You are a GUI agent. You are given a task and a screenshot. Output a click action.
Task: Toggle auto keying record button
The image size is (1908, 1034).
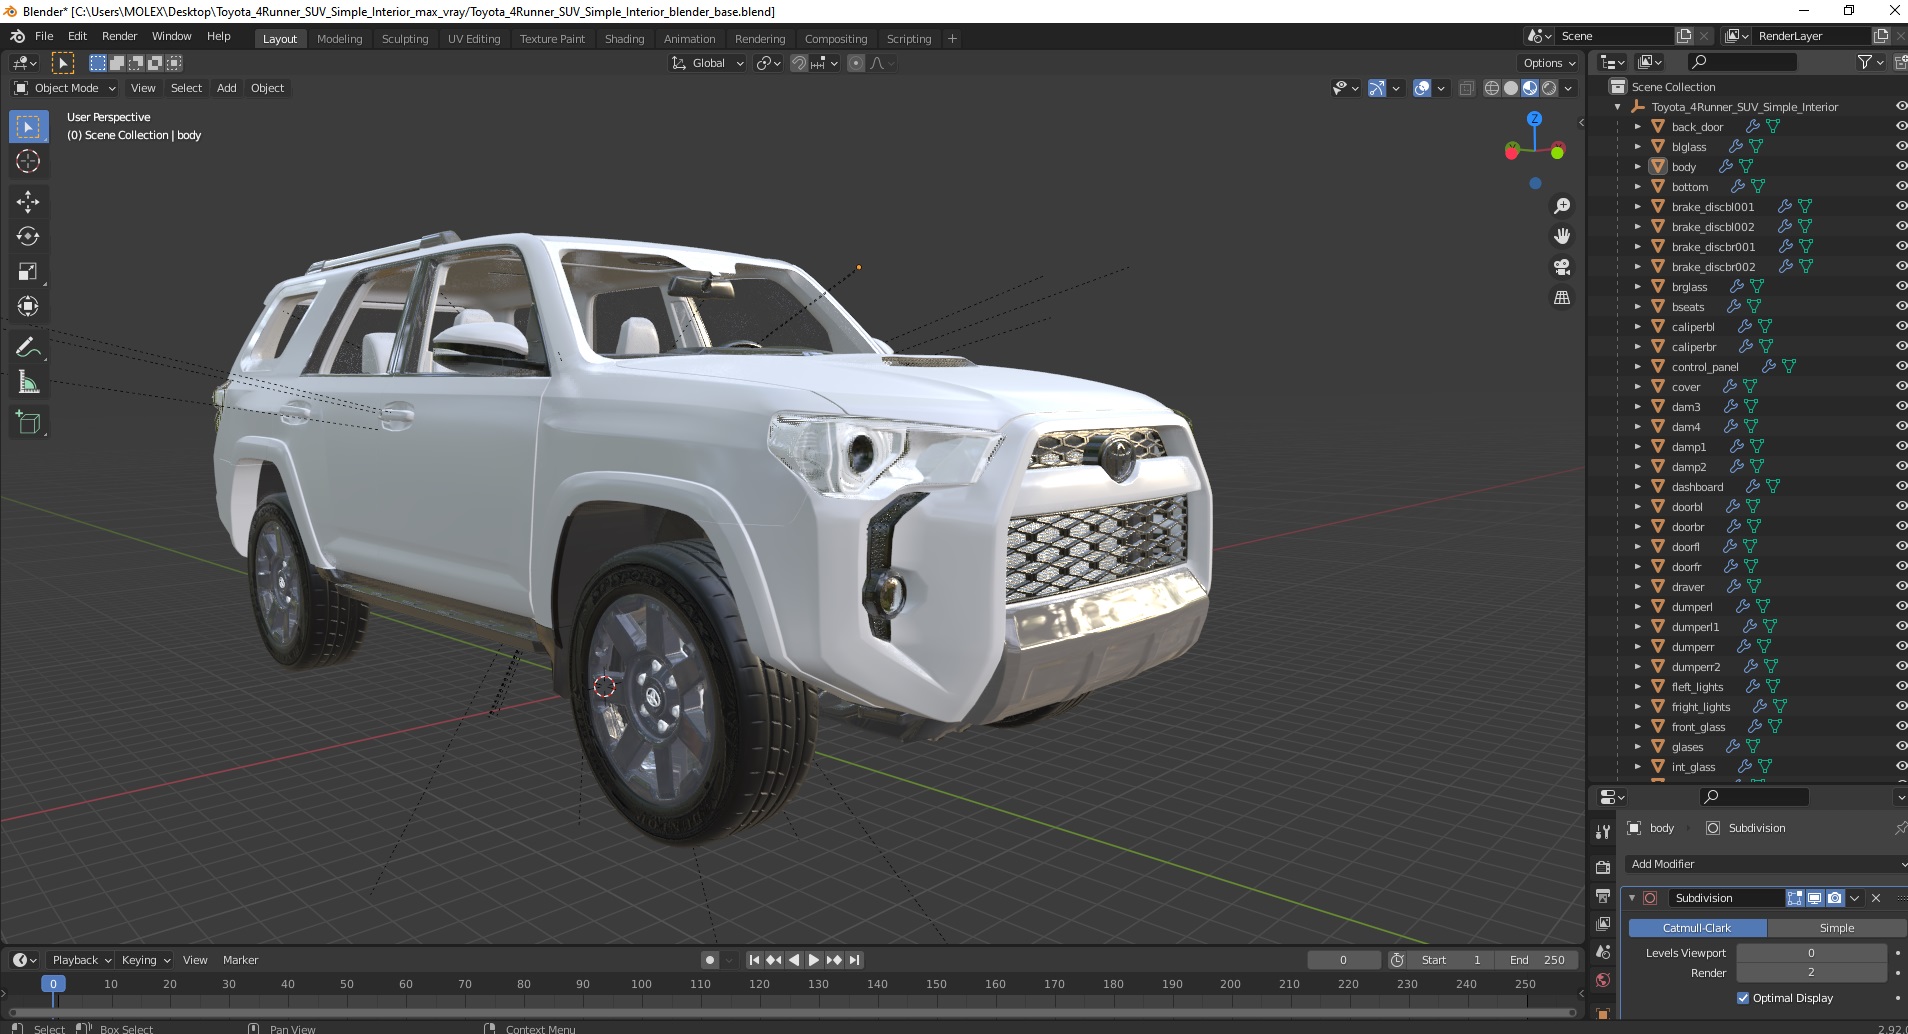pos(710,960)
